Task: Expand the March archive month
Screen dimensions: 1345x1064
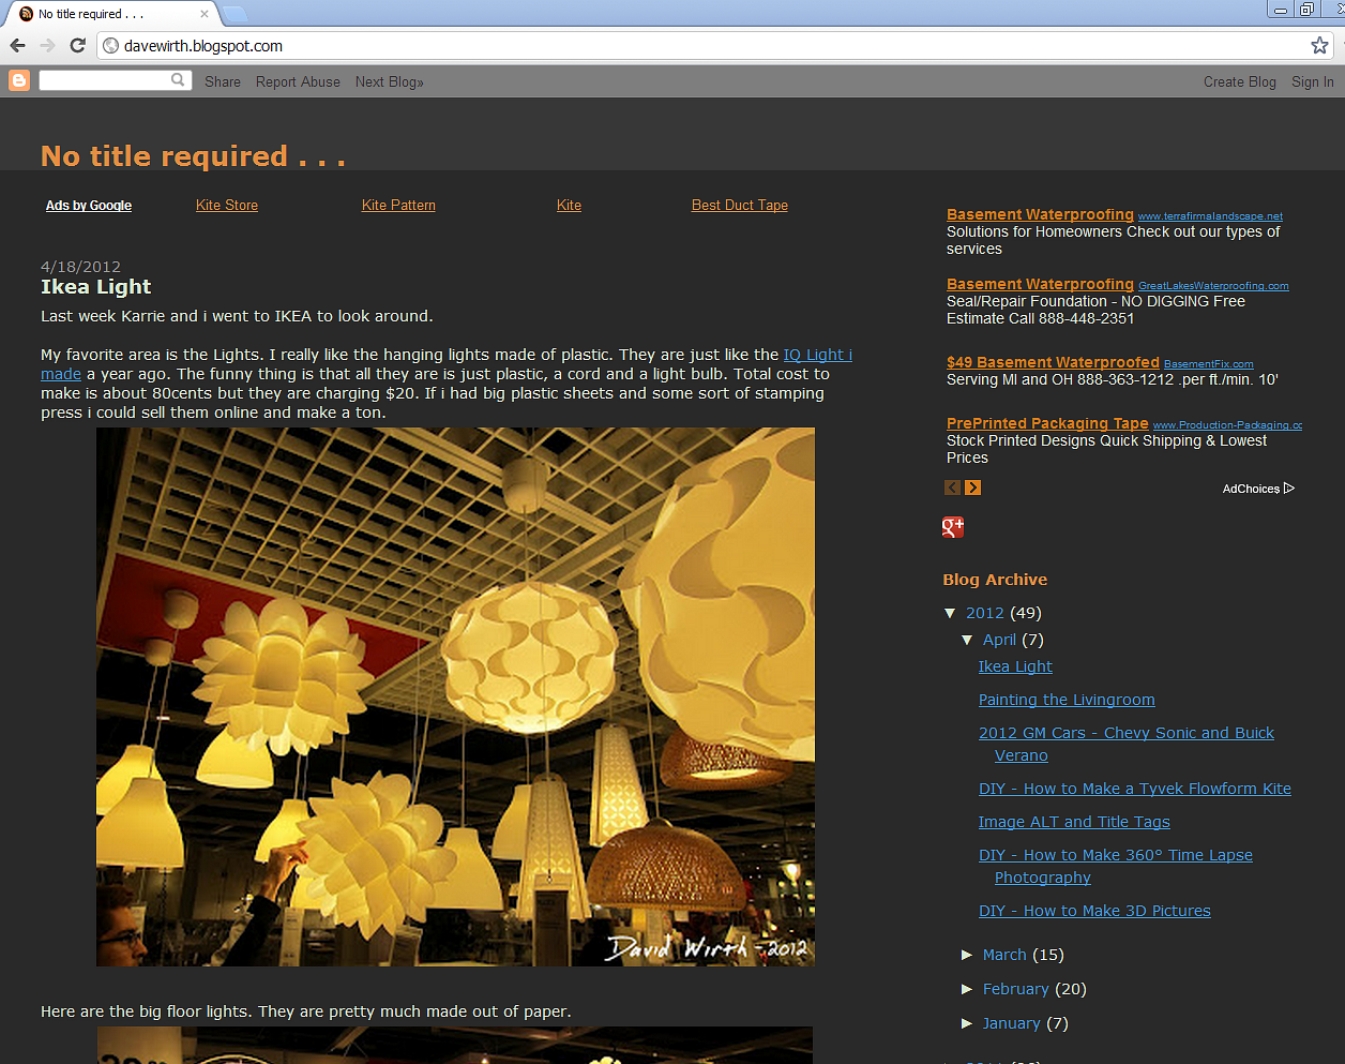Action: pyautogui.click(x=967, y=955)
